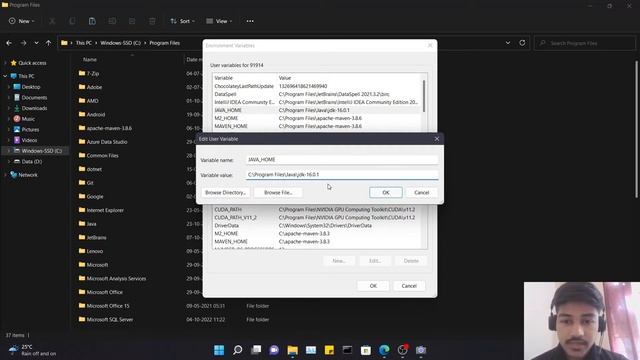Open Browse Directory for variable value
Screen dimensions: 640x360
pos(225,192)
